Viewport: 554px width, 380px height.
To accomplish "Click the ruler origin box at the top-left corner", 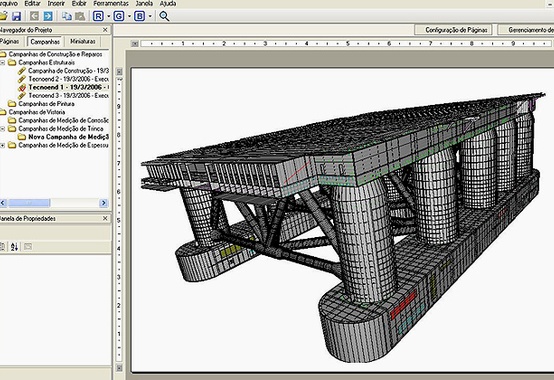I will coord(135,43).
